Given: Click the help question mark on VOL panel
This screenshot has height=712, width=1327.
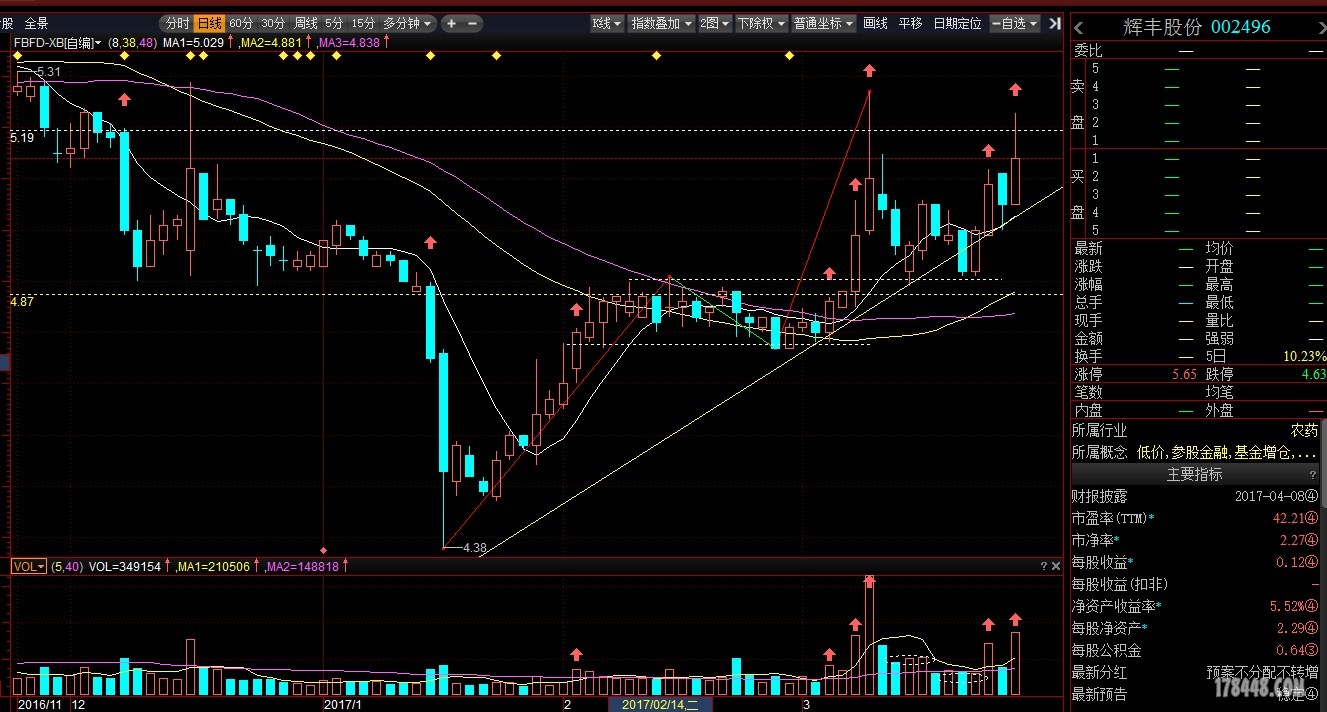Looking at the screenshot, I should [1043, 566].
